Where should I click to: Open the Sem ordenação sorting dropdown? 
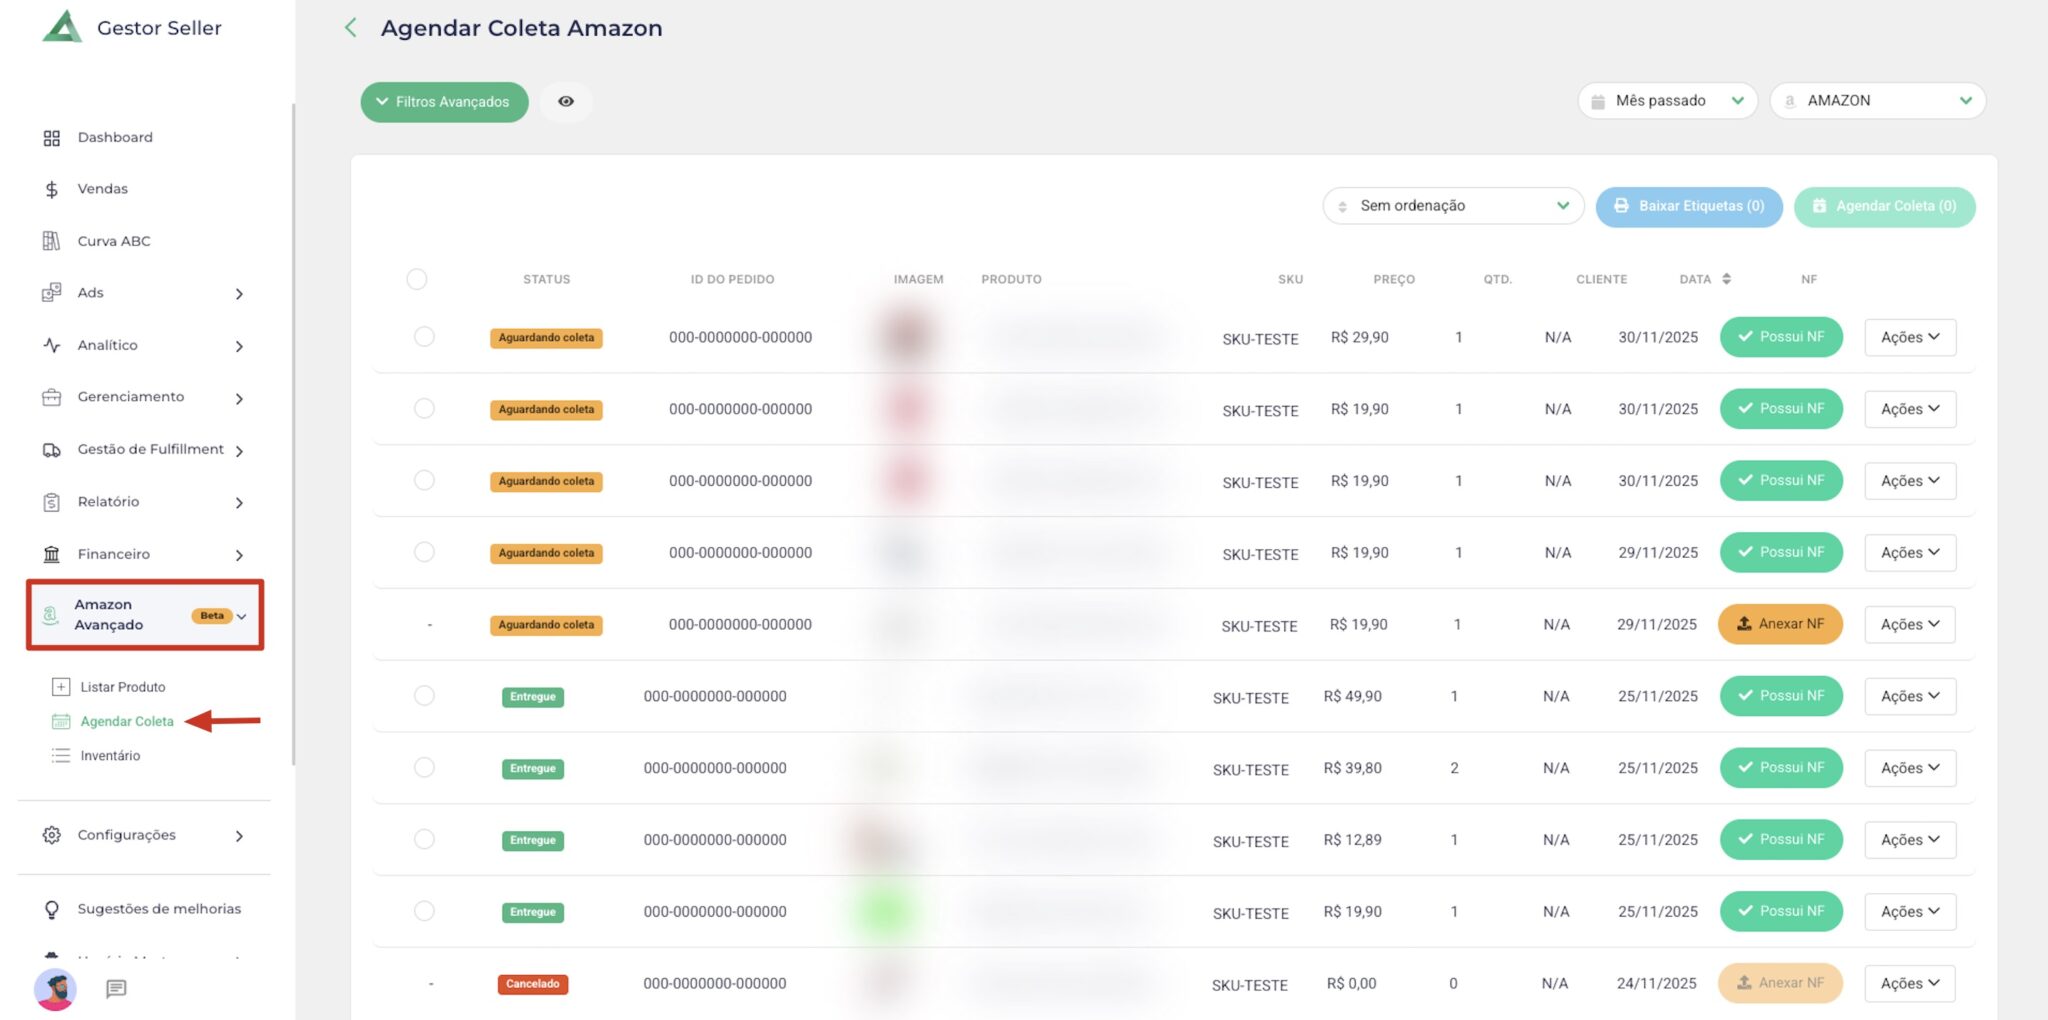(1452, 206)
